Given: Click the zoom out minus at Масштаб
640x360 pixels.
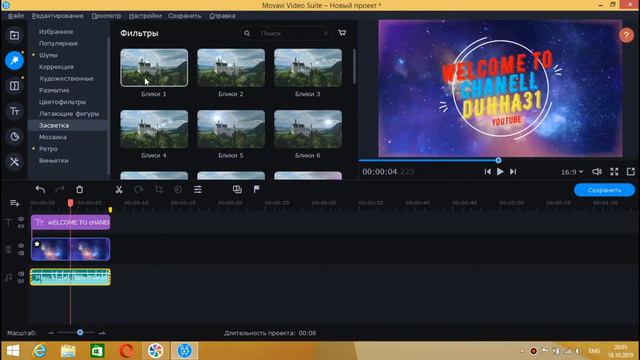Looking at the screenshot, I should coord(51,333).
